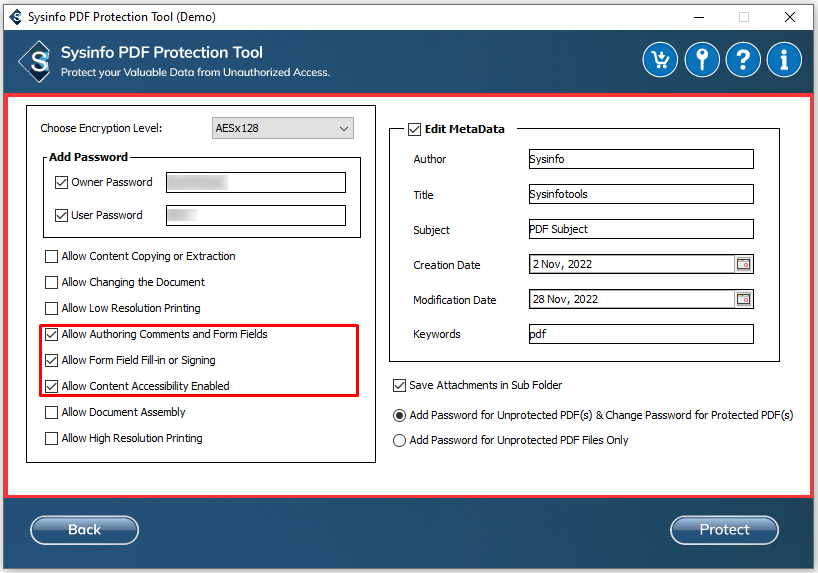The image size is (818, 573).
Task: Click the Buy Now cart icon
Action: [660, 59]
